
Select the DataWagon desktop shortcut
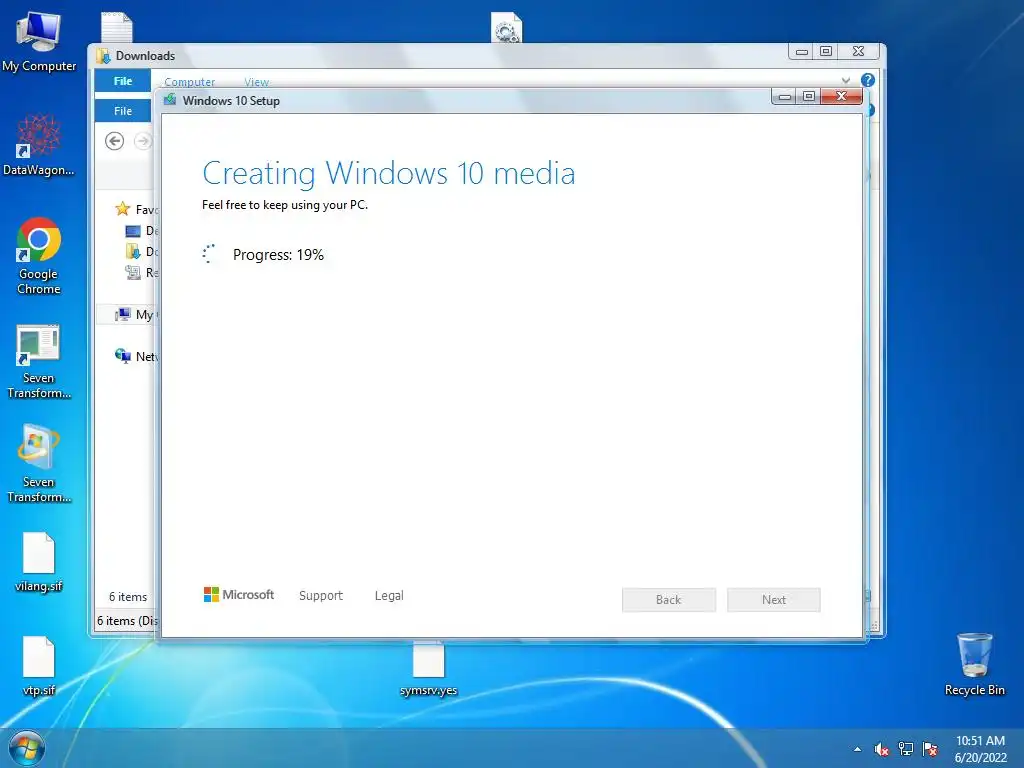point(39,145)
